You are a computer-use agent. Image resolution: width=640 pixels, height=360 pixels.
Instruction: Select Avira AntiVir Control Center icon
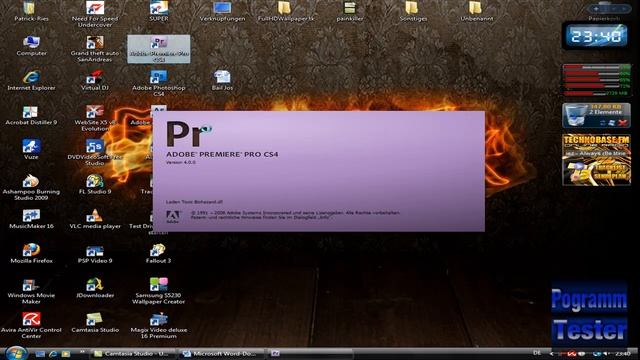pos(31,326)
